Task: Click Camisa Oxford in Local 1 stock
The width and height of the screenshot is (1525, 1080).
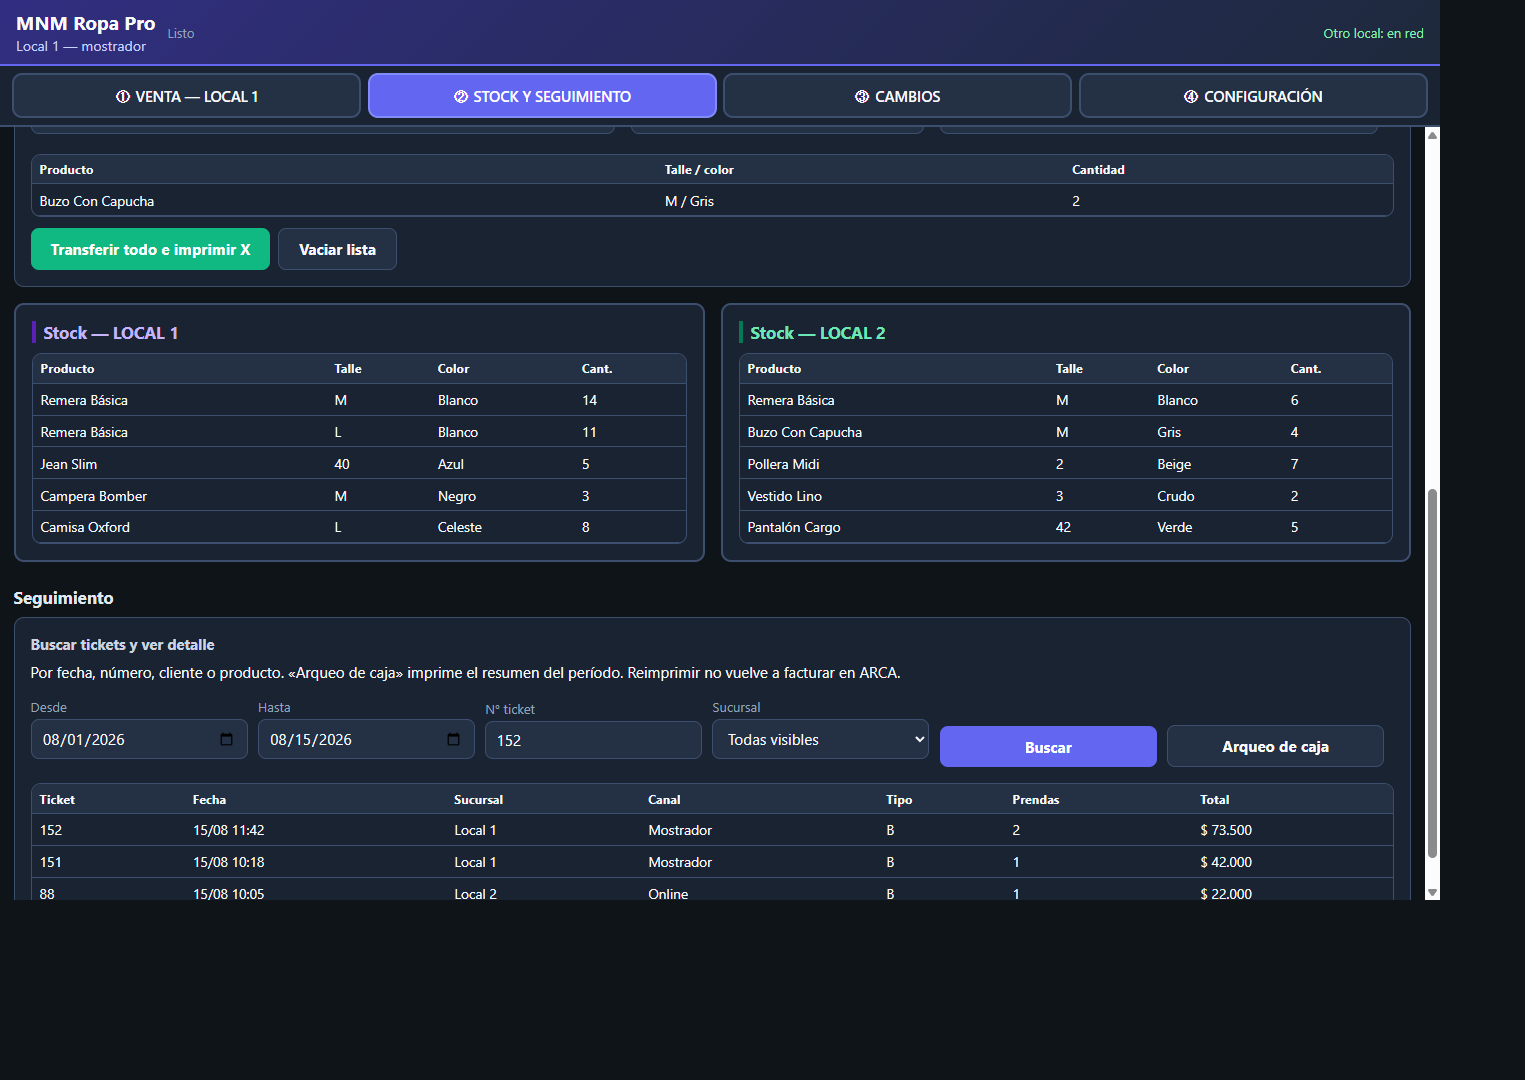Action: [85, 527]
